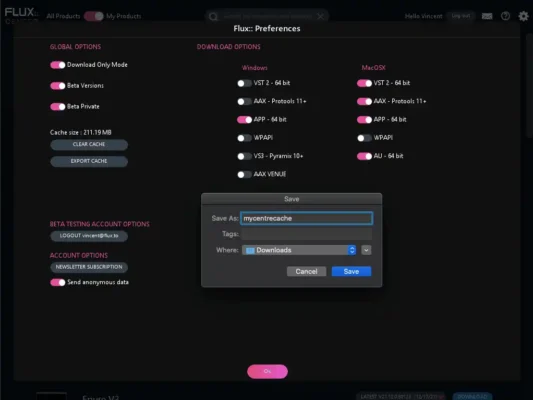Open the mail envelope icon
The height and width of the screenshot is (400, 533).
click(x=487, y=16)
